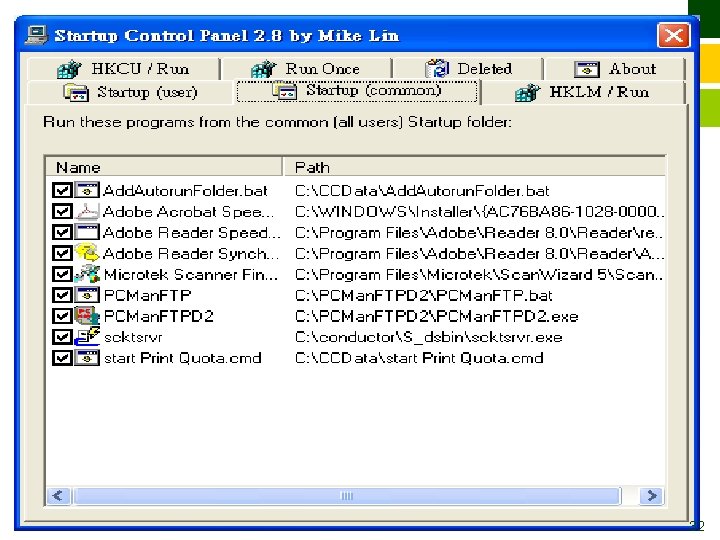Switch to the Run Once tab
Screen dimensions: 720x540
(x=306, y=69)
